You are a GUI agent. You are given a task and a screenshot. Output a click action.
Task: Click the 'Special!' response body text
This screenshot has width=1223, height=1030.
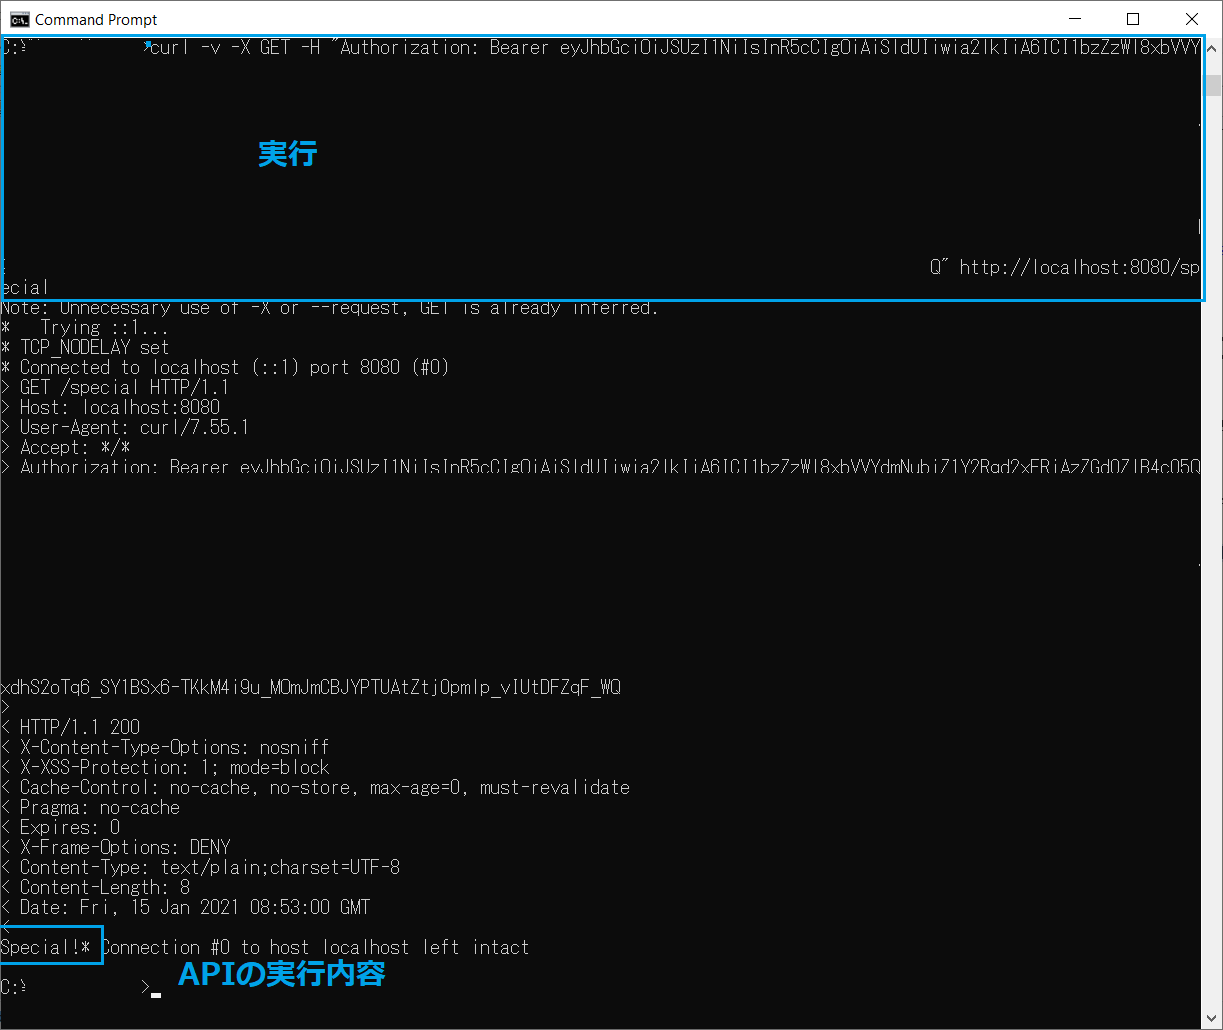point(40,947)
